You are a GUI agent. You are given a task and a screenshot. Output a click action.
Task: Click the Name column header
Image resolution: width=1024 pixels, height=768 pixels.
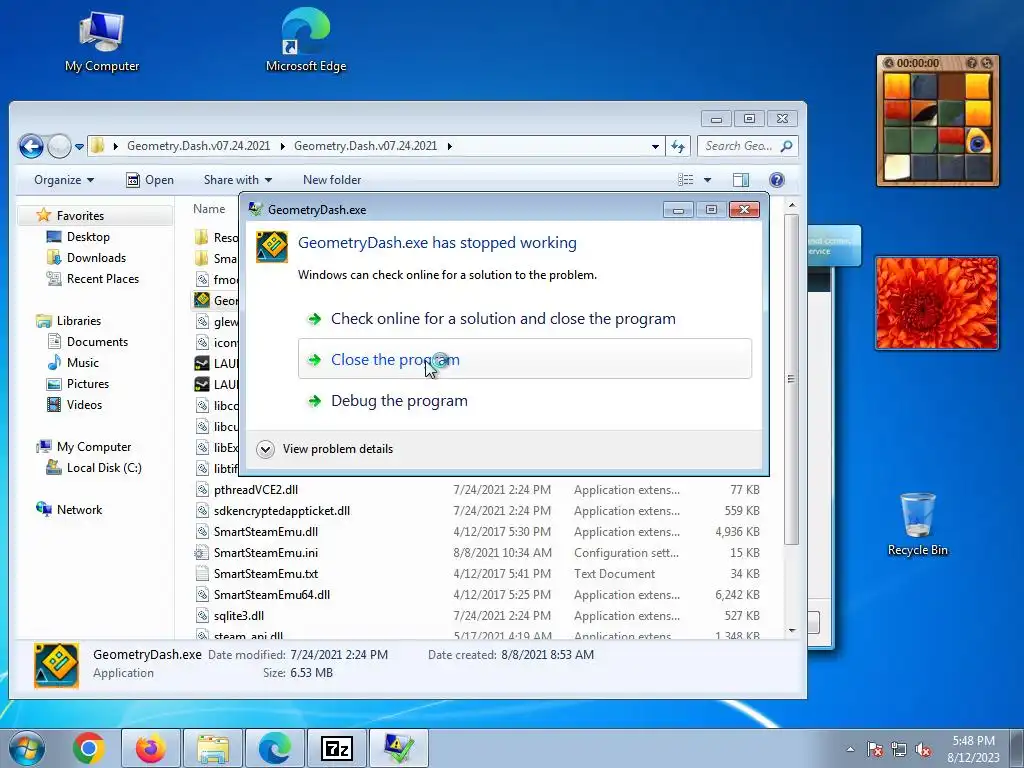[209, 209]
